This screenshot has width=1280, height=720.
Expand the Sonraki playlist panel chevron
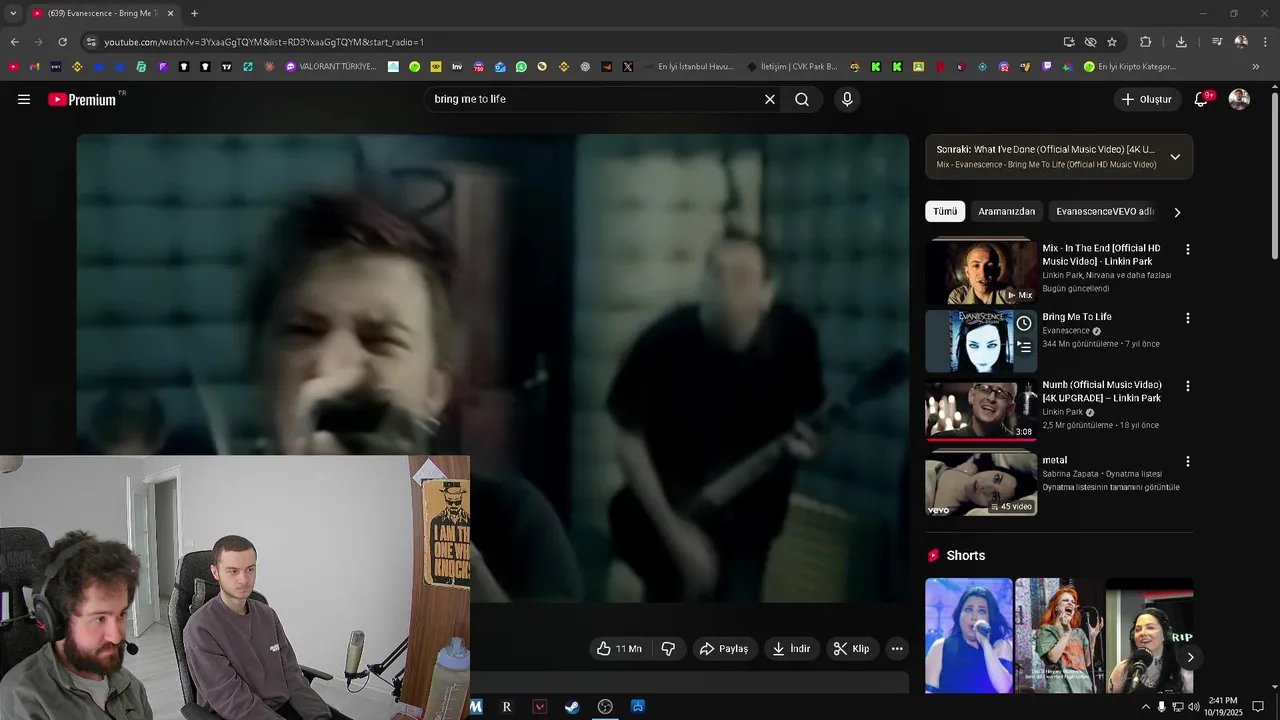[x=1175, y=157]
